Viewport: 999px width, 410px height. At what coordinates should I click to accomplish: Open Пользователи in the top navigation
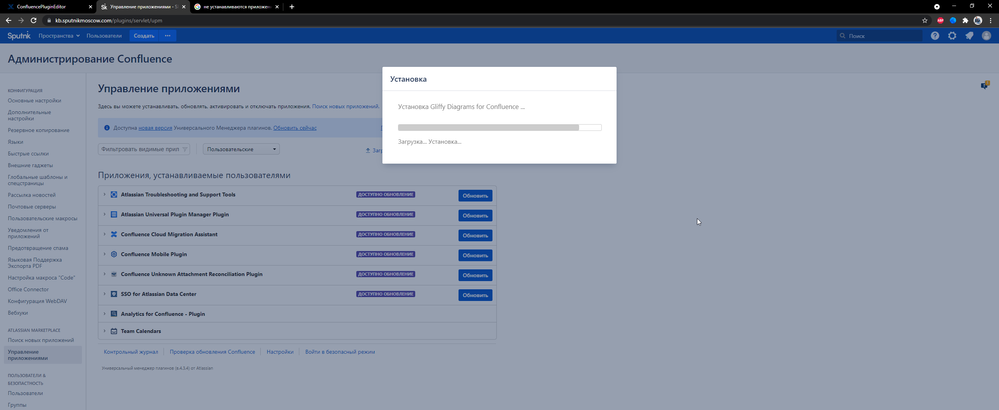104,36
